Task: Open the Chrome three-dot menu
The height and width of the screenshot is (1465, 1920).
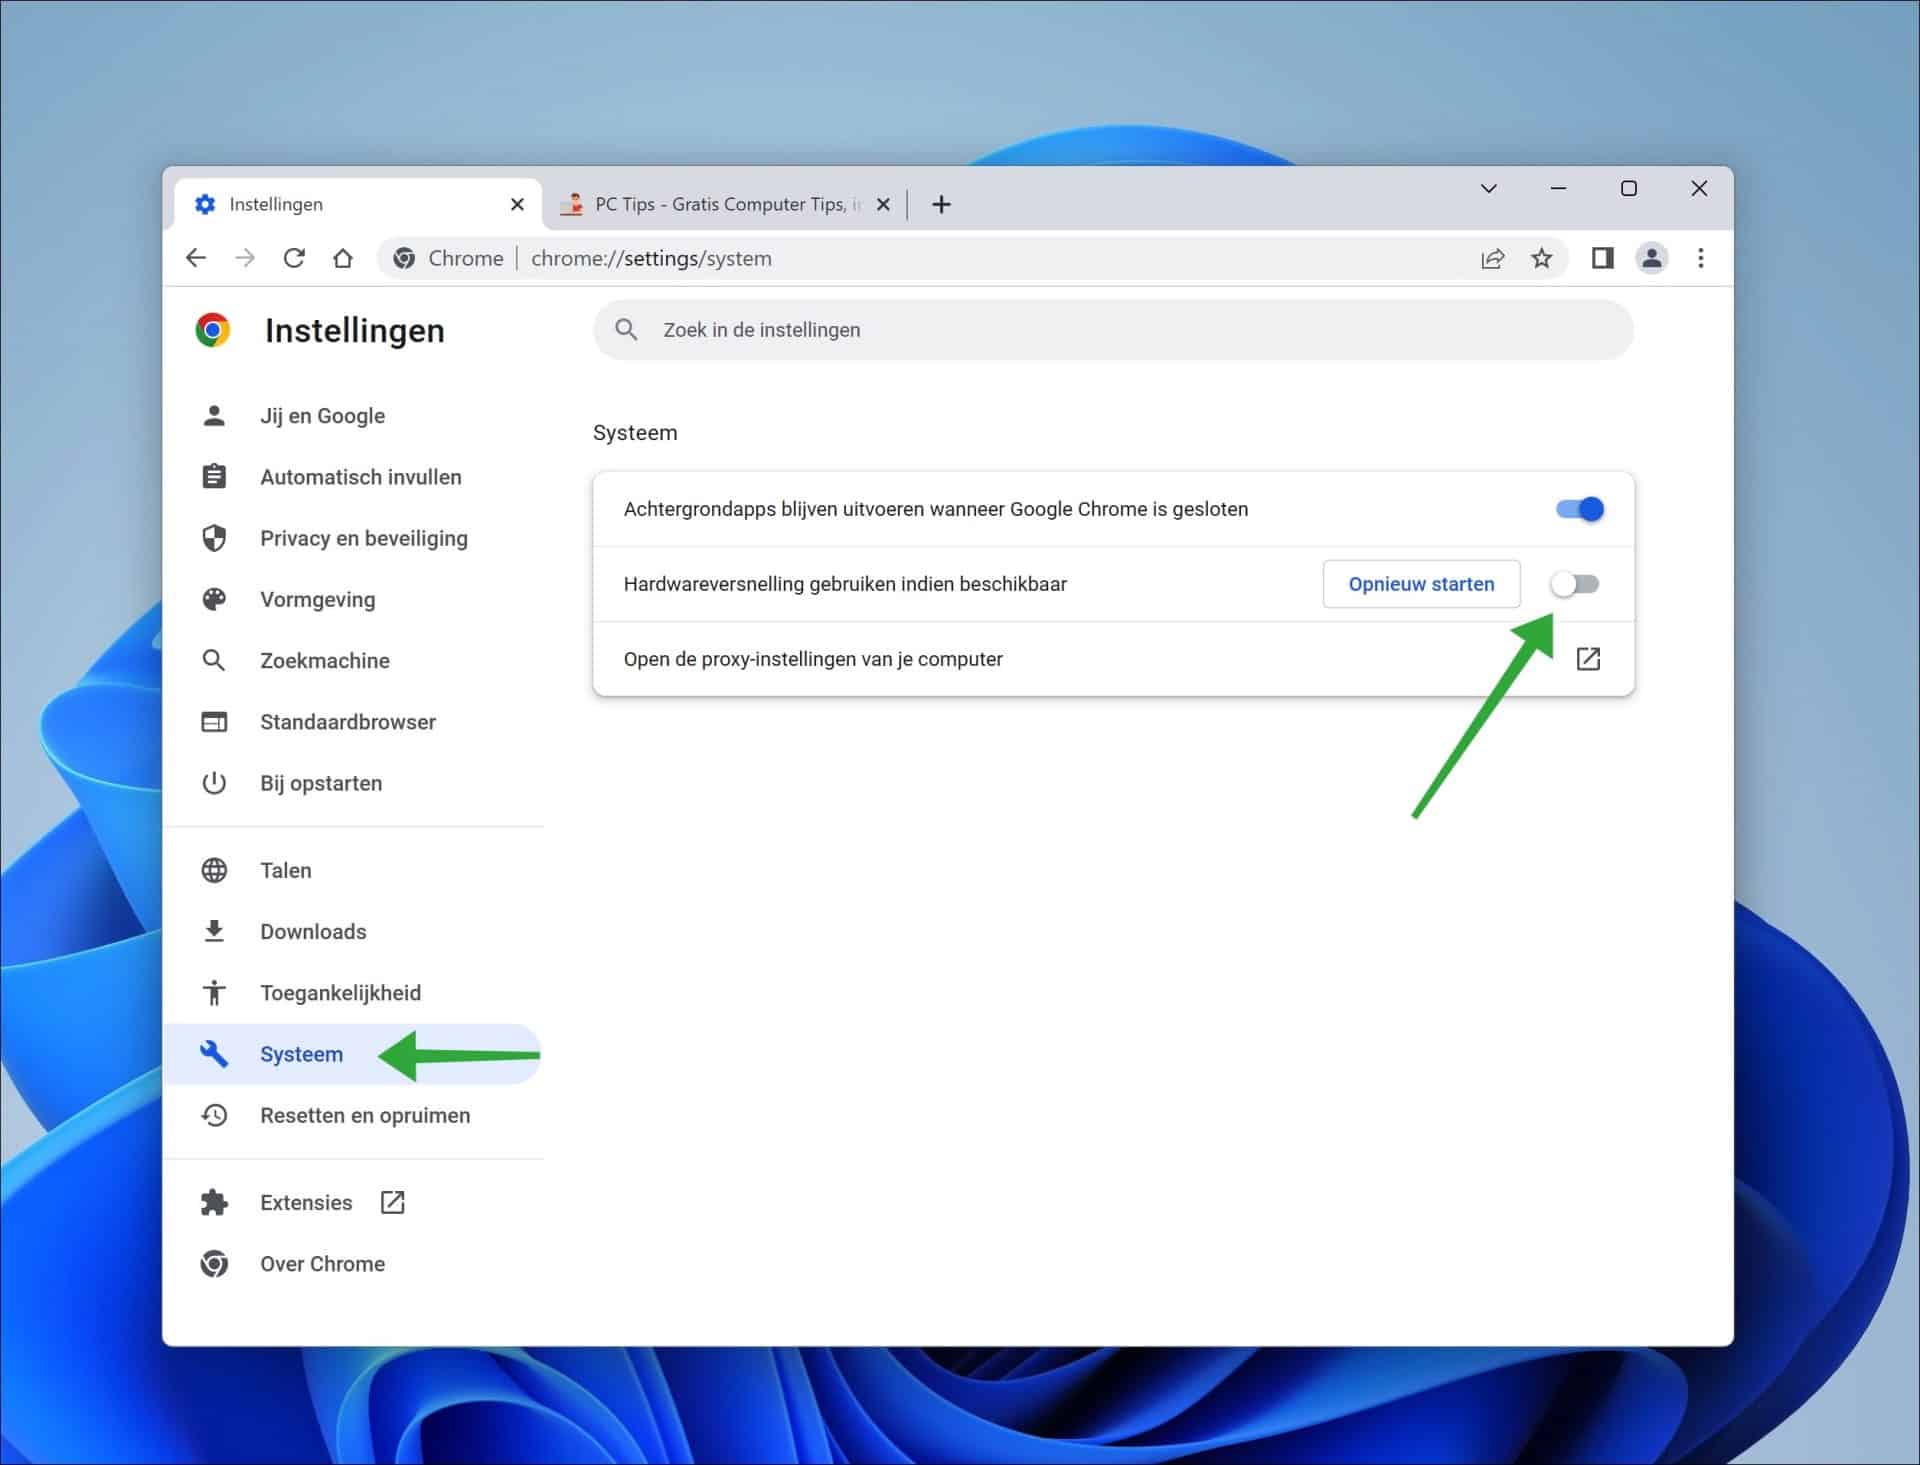Action: tap(1700, 258)
